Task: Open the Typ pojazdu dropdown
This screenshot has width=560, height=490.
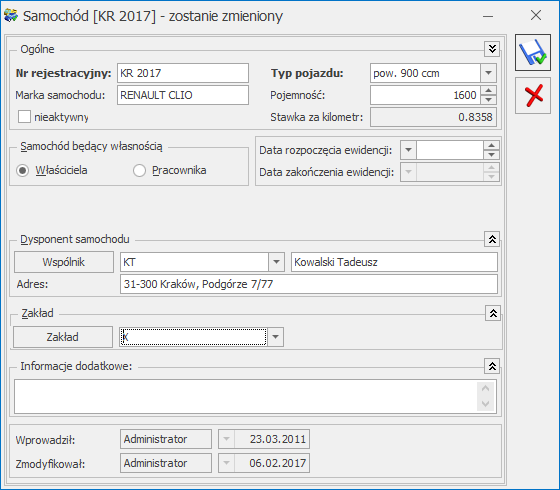Action: tap(488, 73)
